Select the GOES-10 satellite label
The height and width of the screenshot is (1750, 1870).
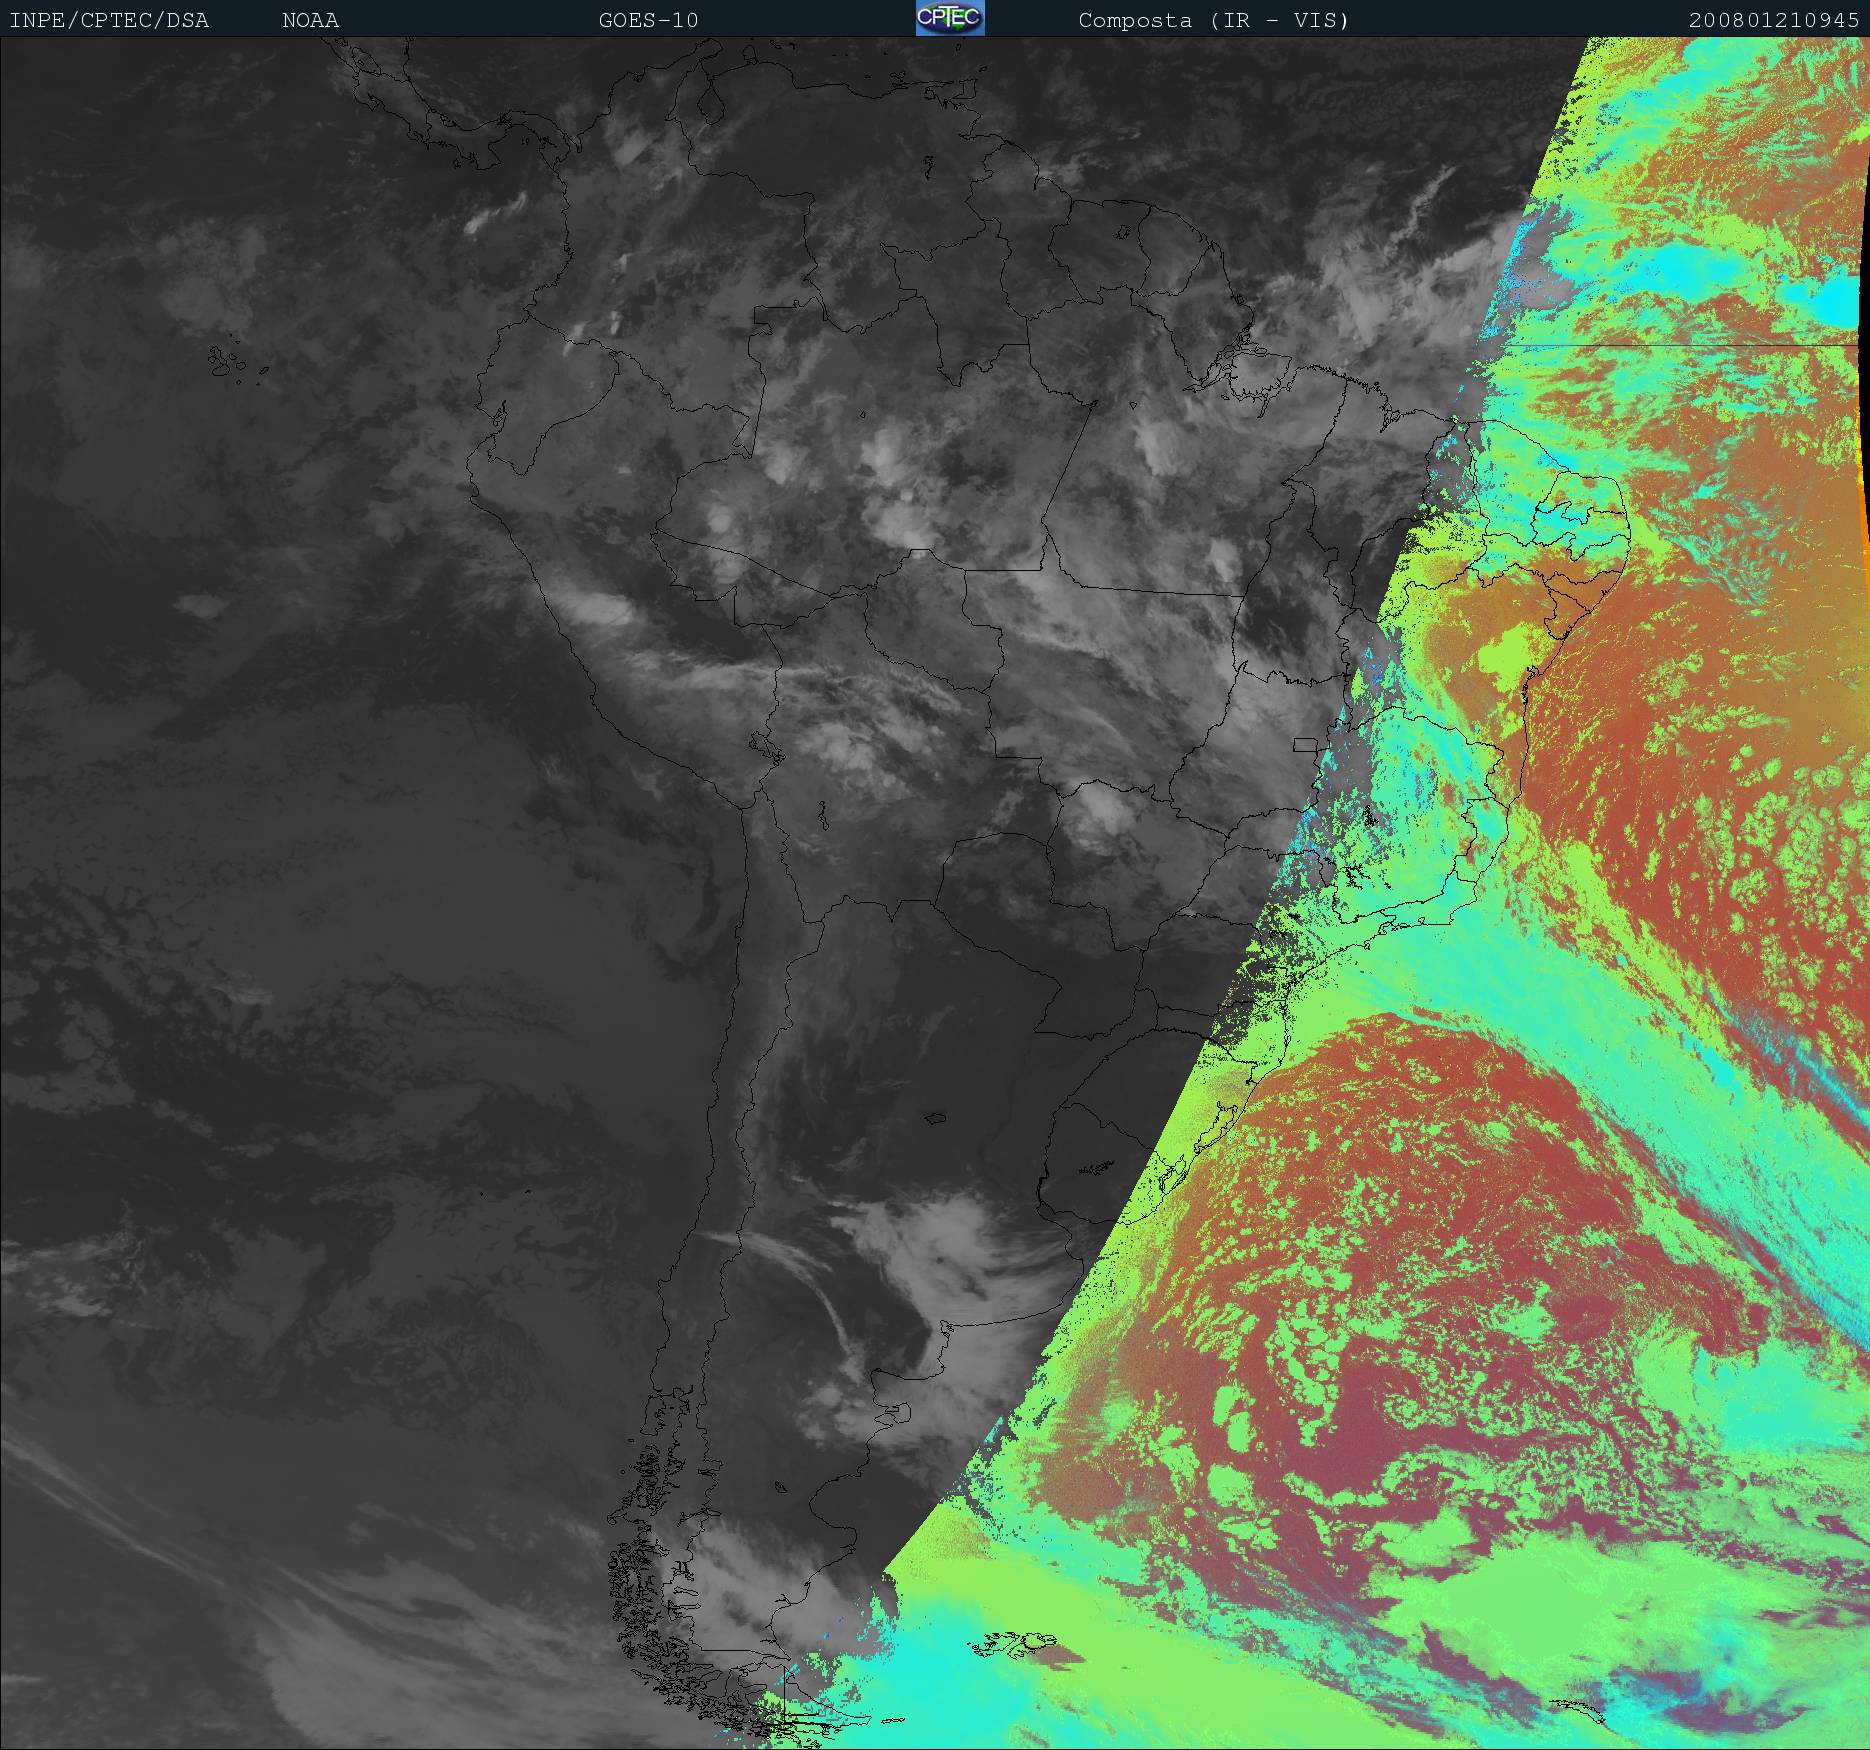[x=648, y=20]
